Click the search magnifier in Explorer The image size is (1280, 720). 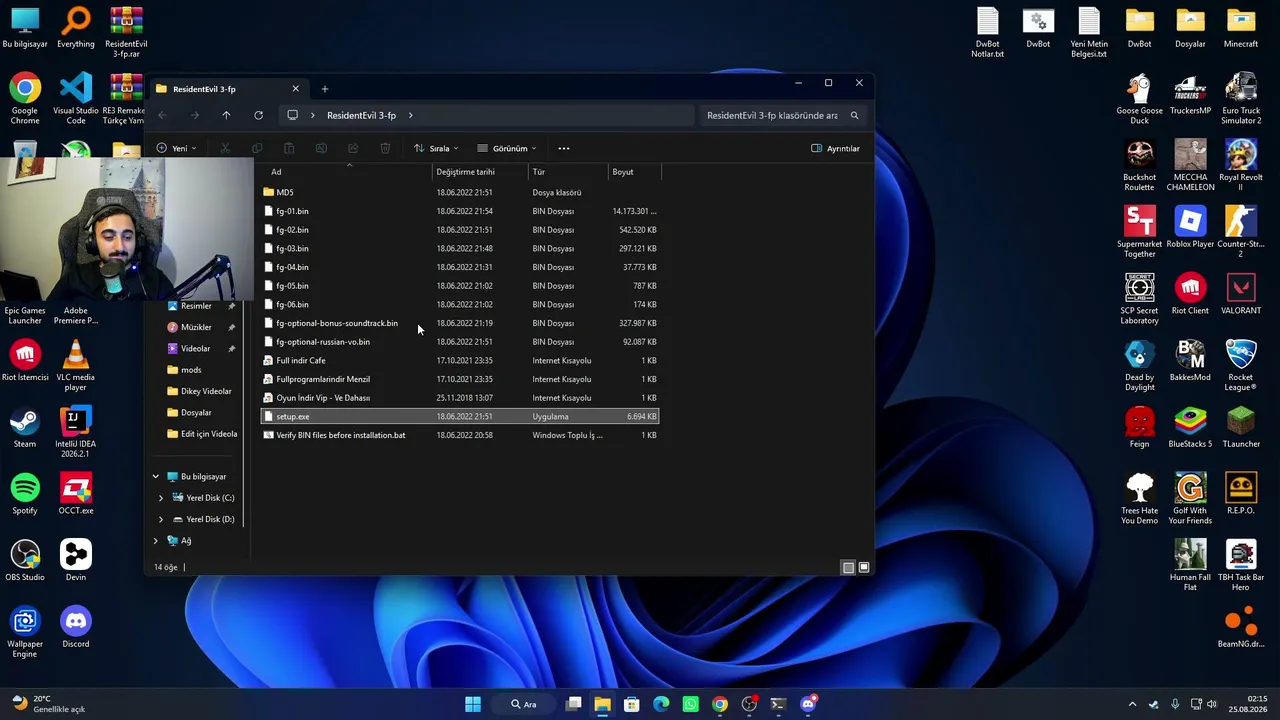click(x=854, y=115)
